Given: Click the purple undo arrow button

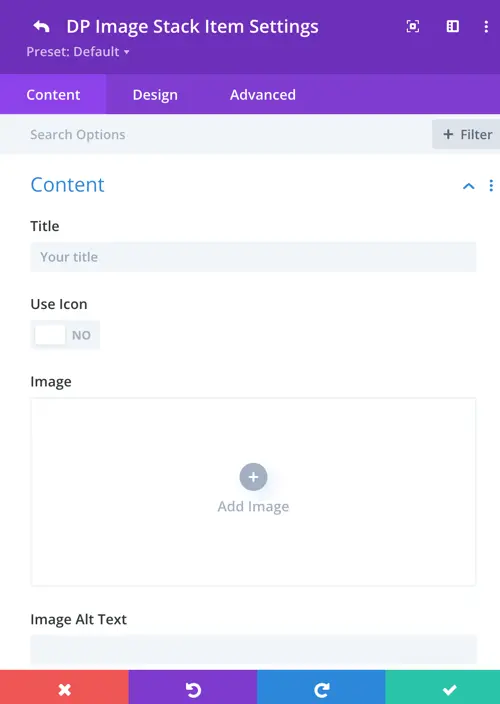Looking at the screenshot, I should click(x=193, y=687).
